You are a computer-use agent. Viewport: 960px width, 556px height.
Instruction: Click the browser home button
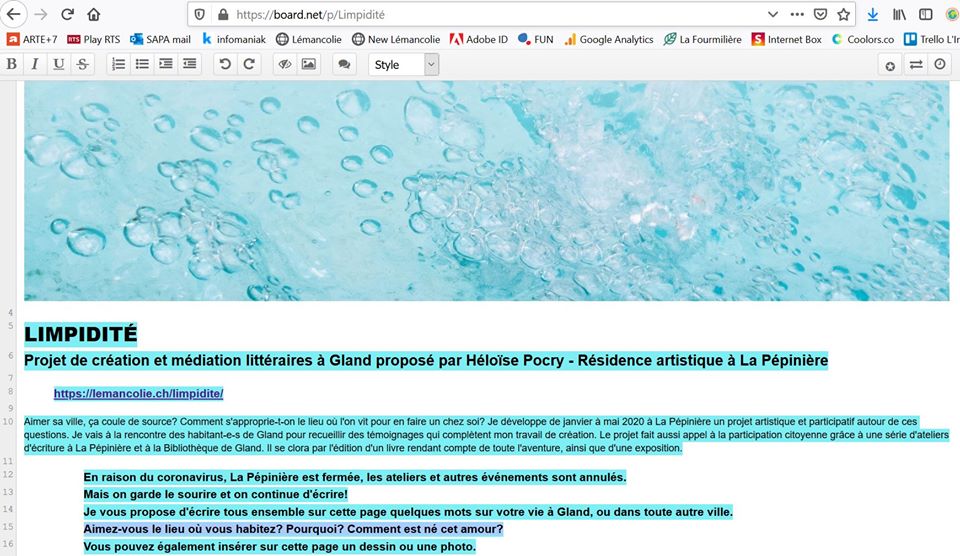pos(93,15)
